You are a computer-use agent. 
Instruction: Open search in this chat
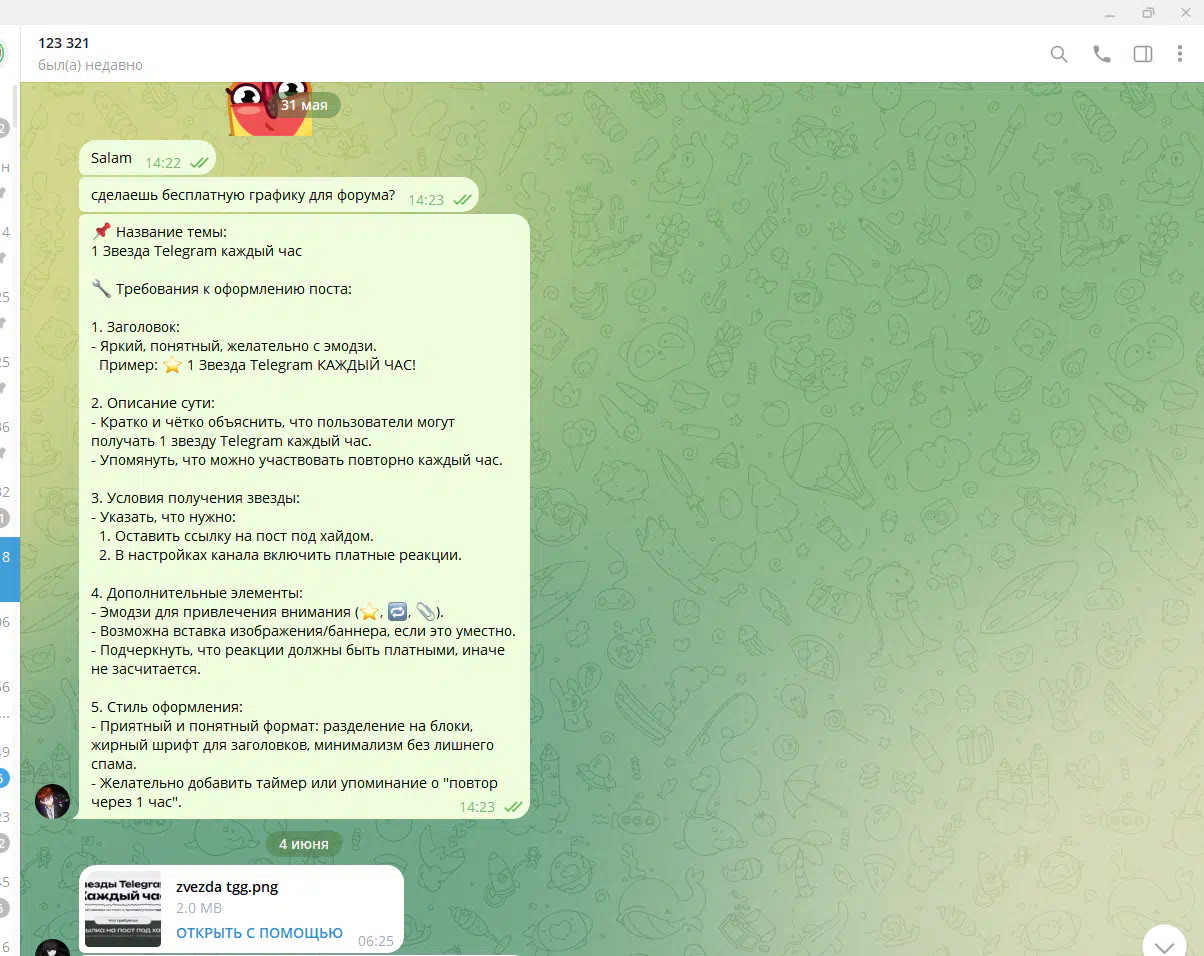(1059, 54)
